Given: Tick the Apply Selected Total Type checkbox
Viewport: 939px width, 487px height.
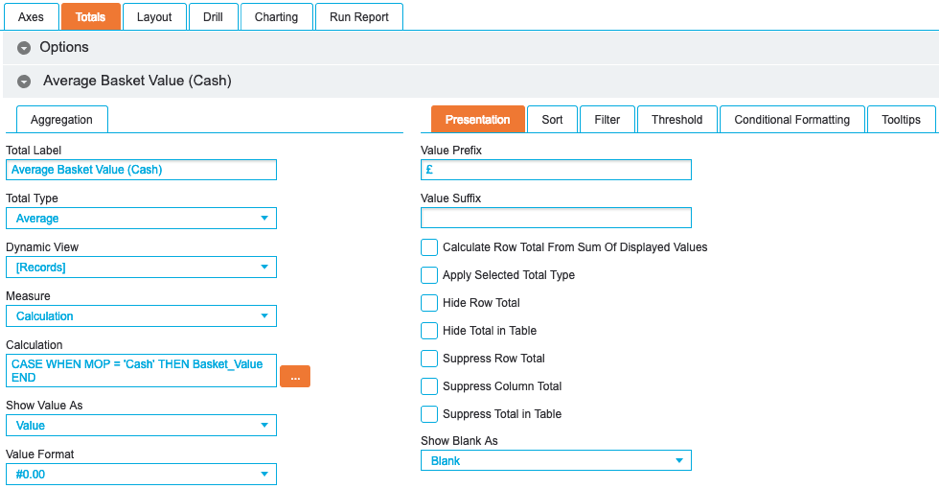Looking at the screenshot, I should tap(429, 275).
